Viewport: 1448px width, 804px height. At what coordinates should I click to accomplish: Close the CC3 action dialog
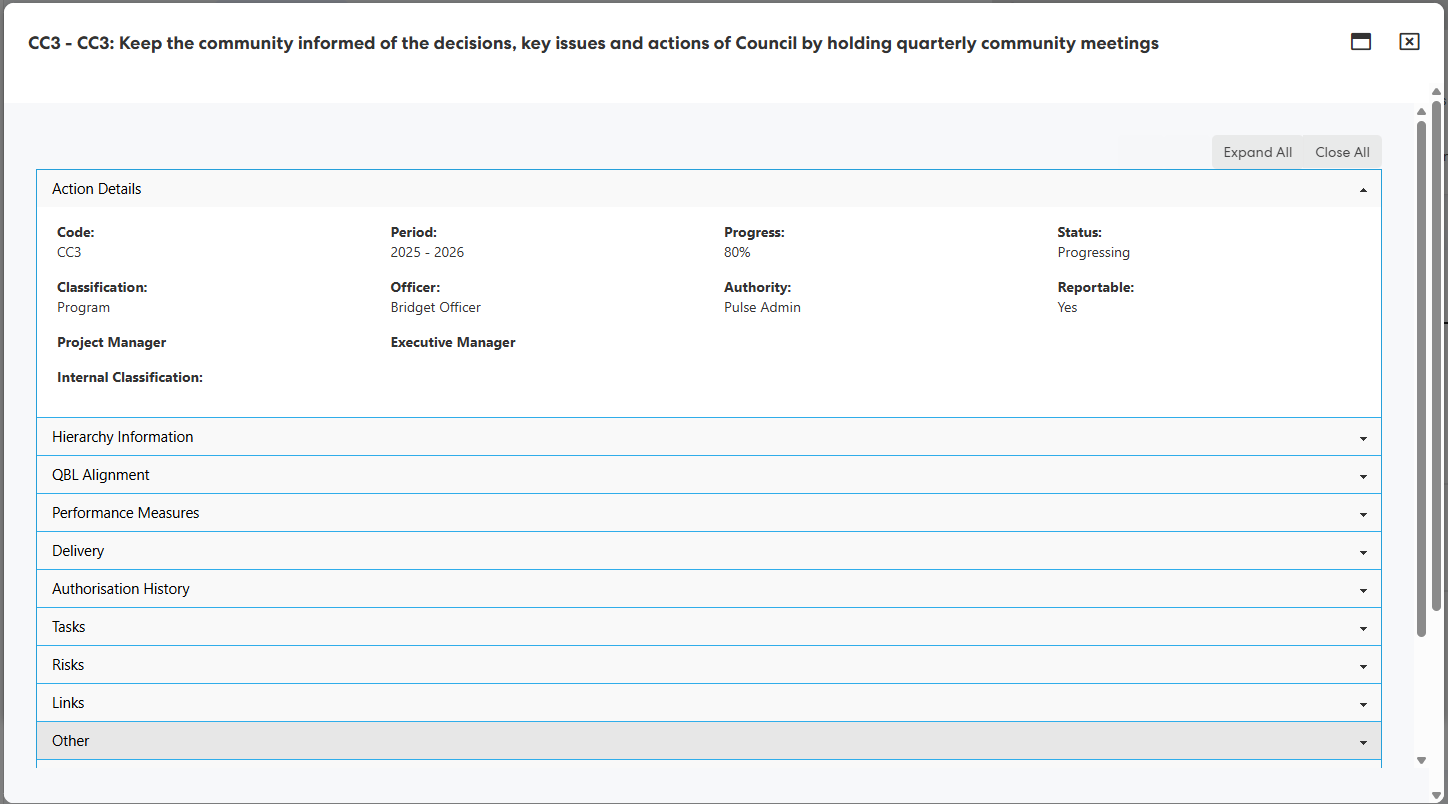click(1409, 42)
